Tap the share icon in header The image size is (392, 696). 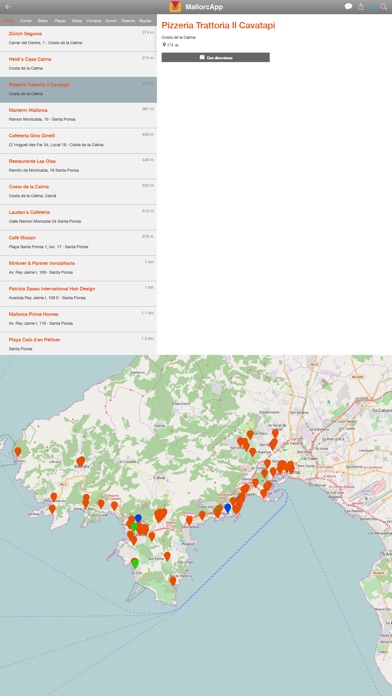pyautogui.click(x=361, y=7)
